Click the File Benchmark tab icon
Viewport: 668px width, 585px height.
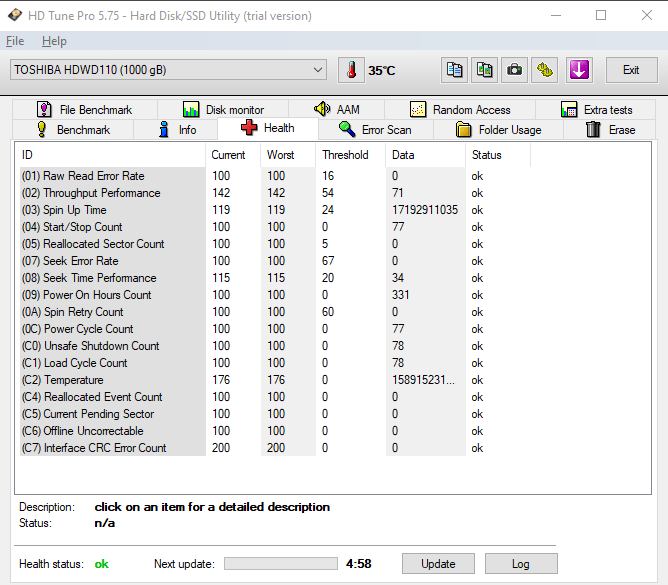[44, 110]
